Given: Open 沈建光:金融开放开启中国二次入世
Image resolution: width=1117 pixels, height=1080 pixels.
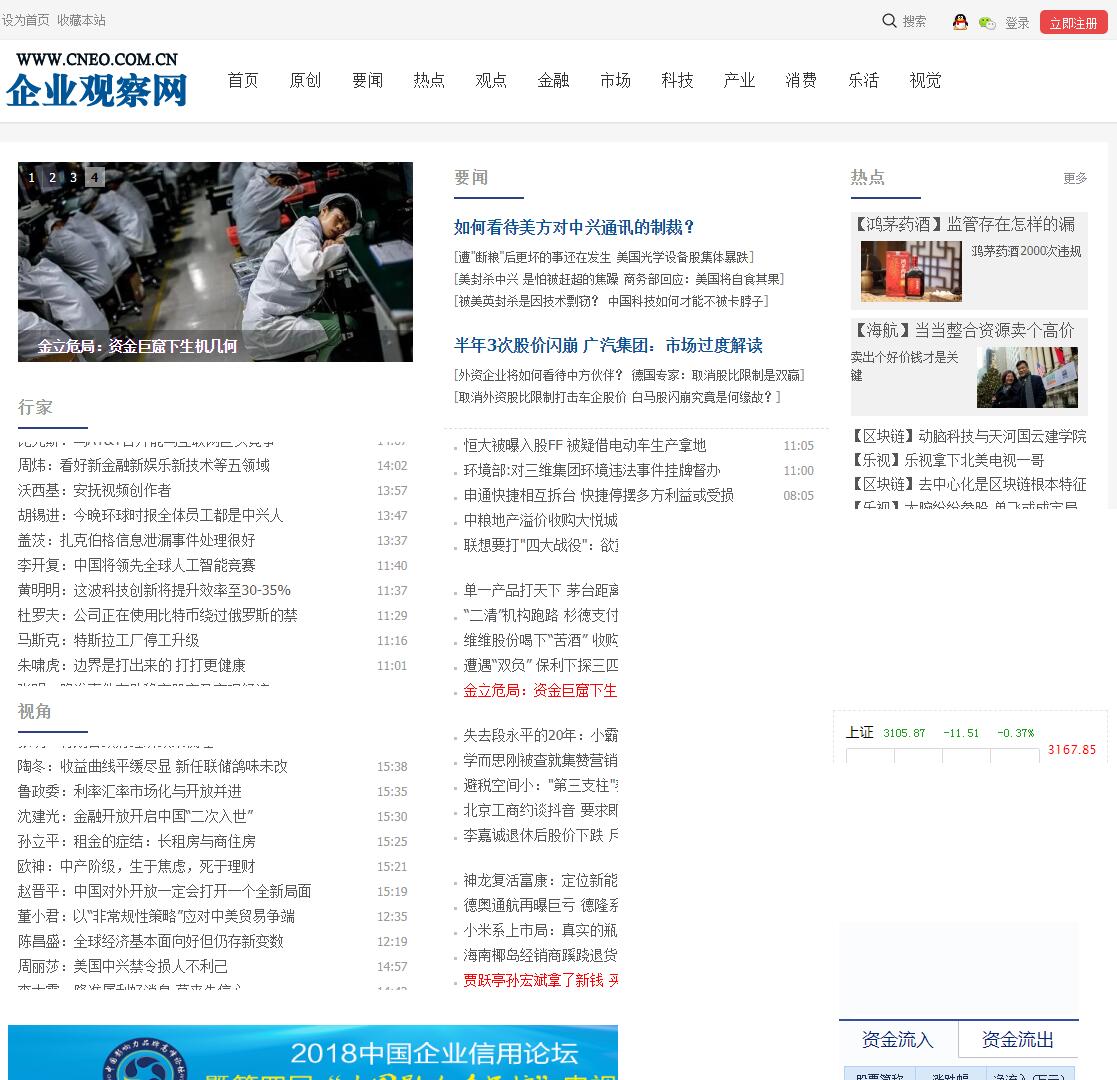Looking at the screenshot, I should pyautogui.click(x=136, y=816).
